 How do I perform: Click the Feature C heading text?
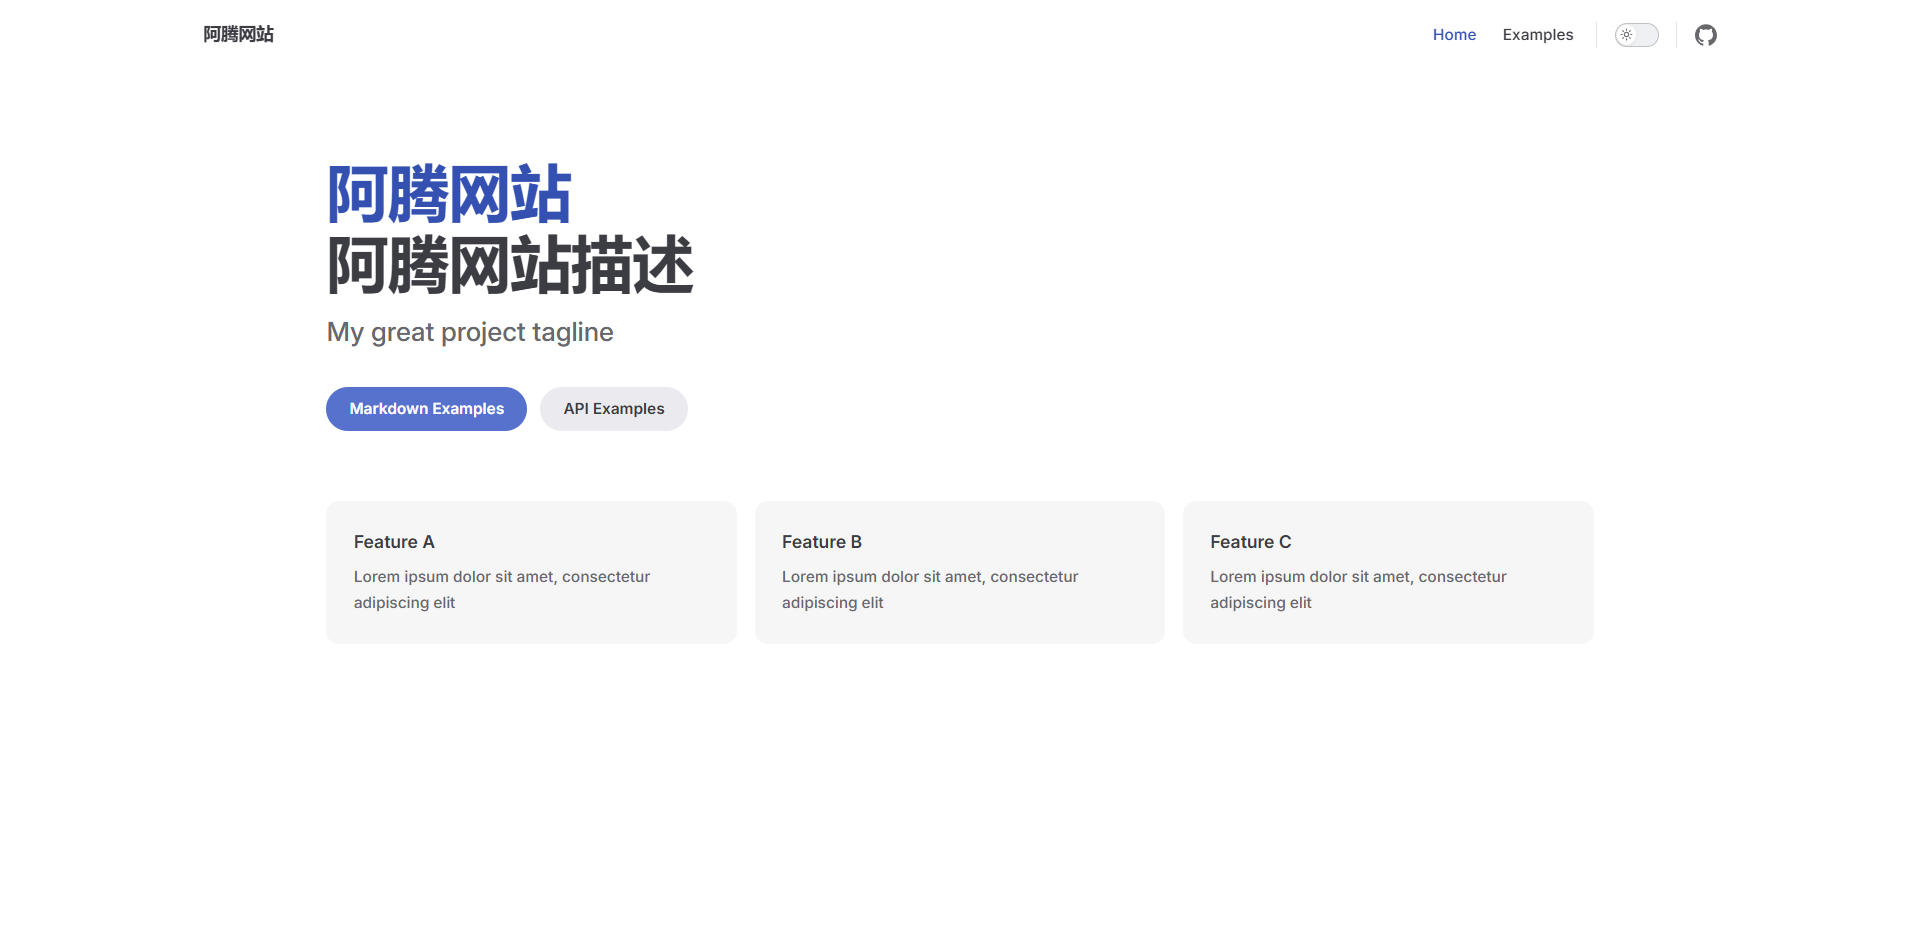point(1250,542)
